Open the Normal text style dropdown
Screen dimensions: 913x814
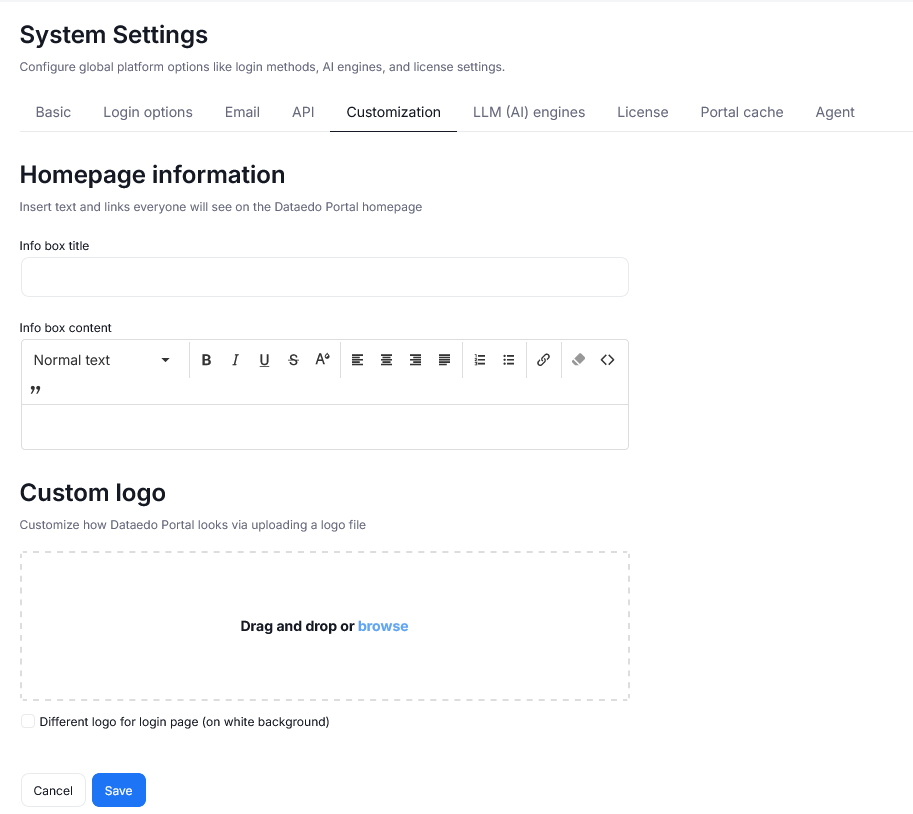[100, 359]
